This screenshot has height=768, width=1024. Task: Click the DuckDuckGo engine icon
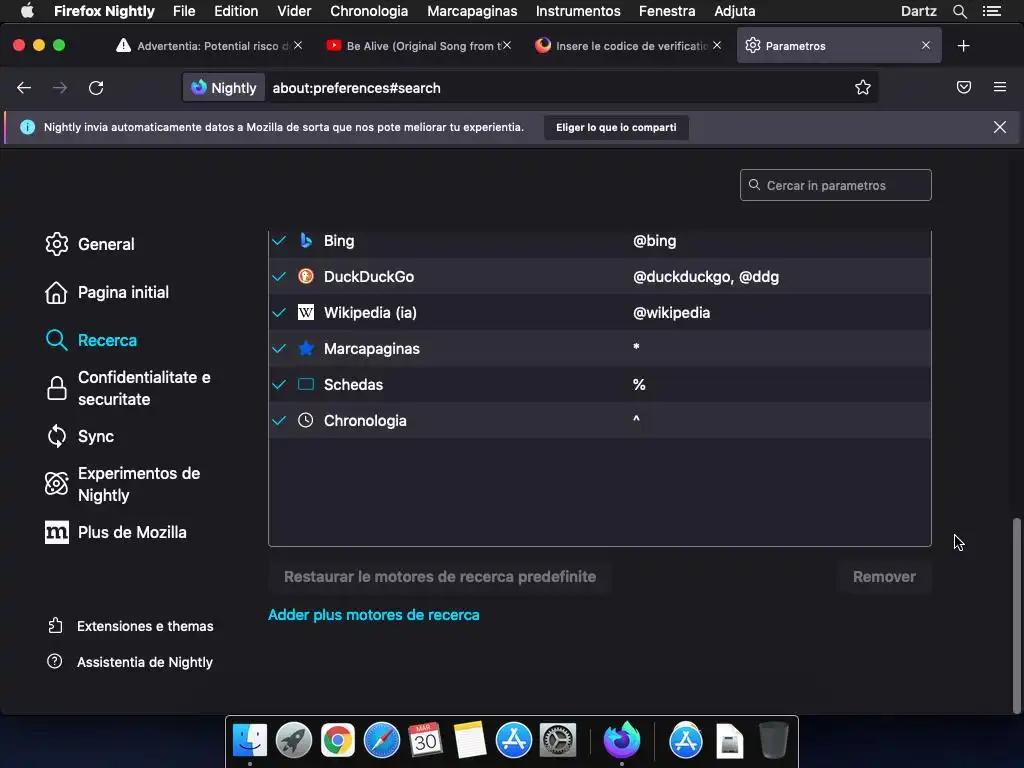coord(306,276)
